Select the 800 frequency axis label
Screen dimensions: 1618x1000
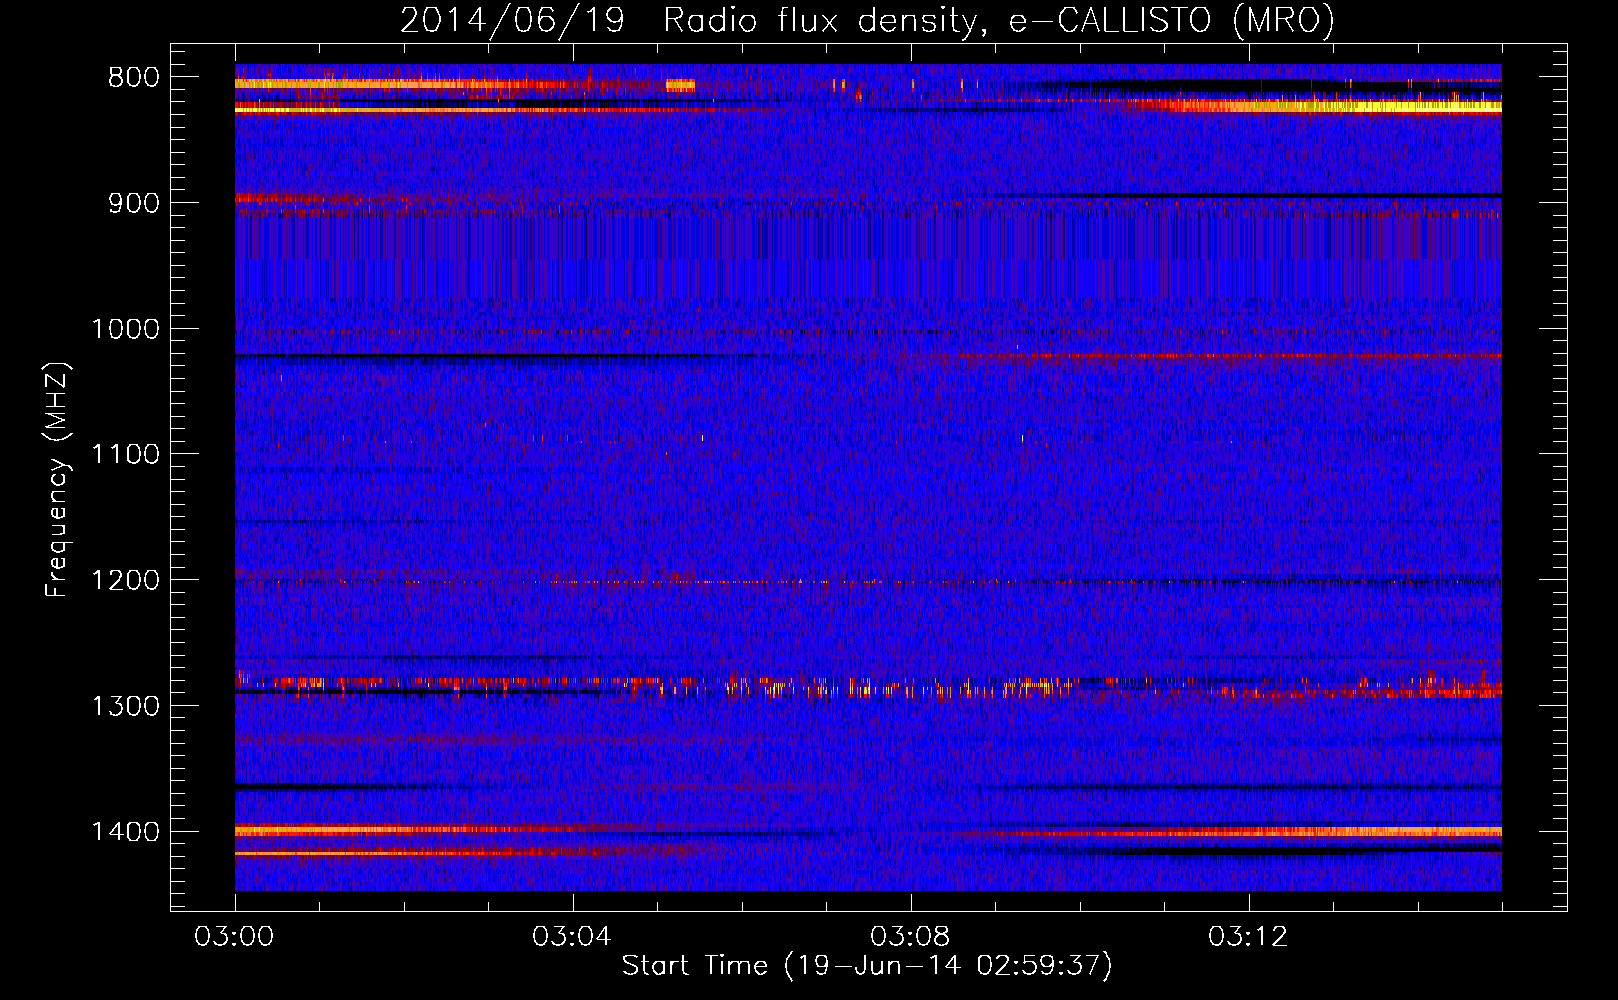[x=134, y=78]
